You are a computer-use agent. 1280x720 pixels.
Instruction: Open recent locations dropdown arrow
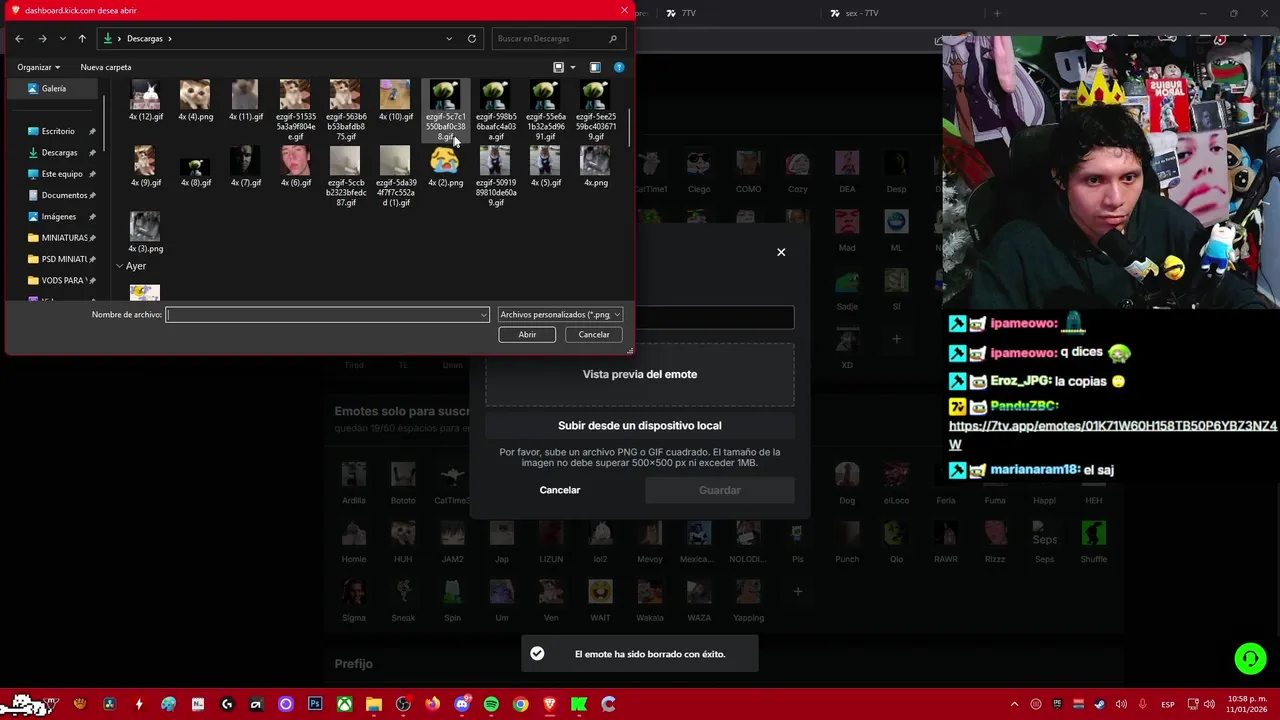click(x=62, y=38)
